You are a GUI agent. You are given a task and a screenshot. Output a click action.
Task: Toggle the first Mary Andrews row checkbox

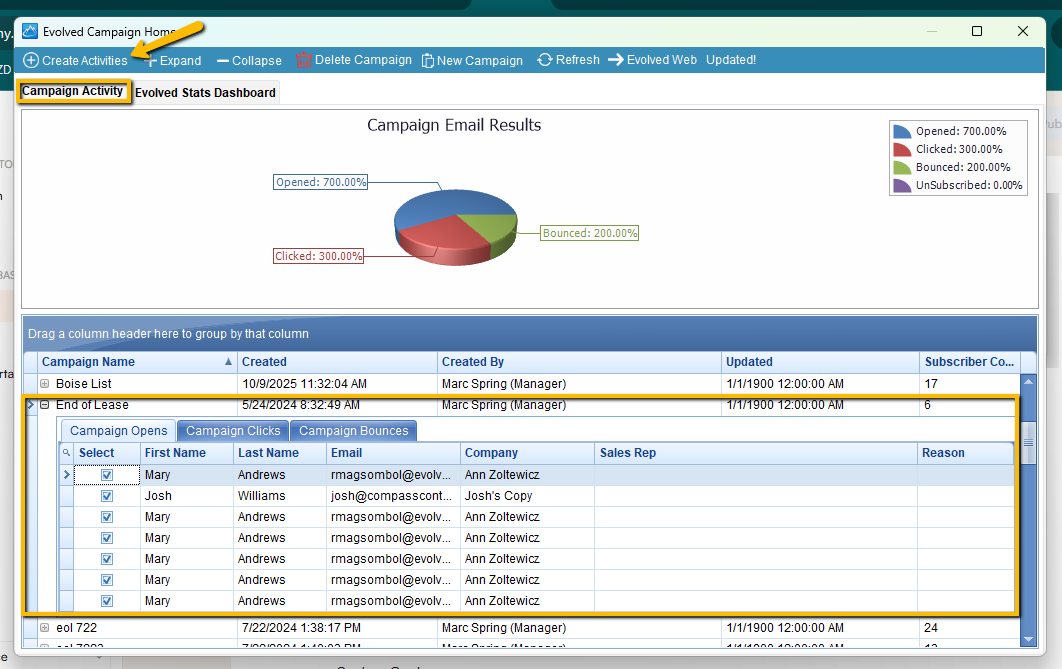(x=107, y=475)
